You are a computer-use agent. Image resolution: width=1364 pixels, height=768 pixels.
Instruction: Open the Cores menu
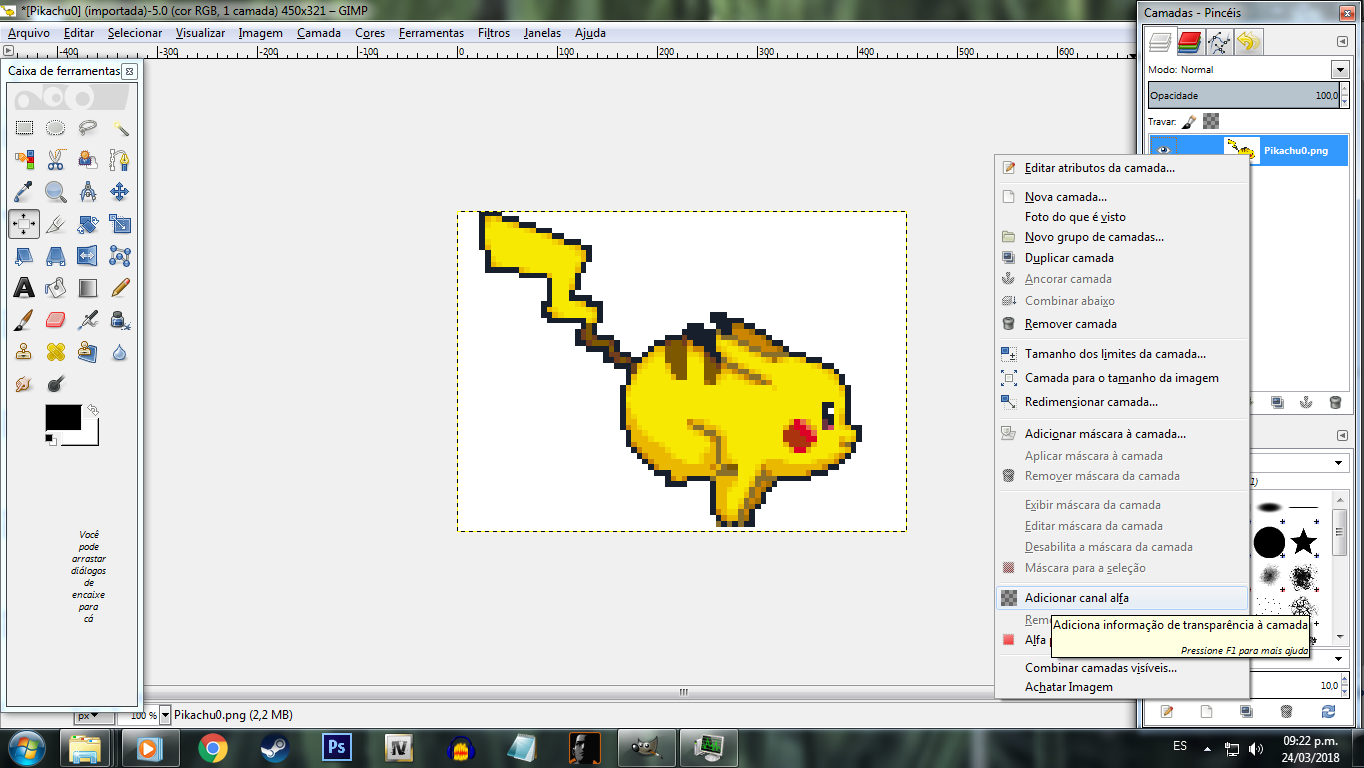(370, 33)
